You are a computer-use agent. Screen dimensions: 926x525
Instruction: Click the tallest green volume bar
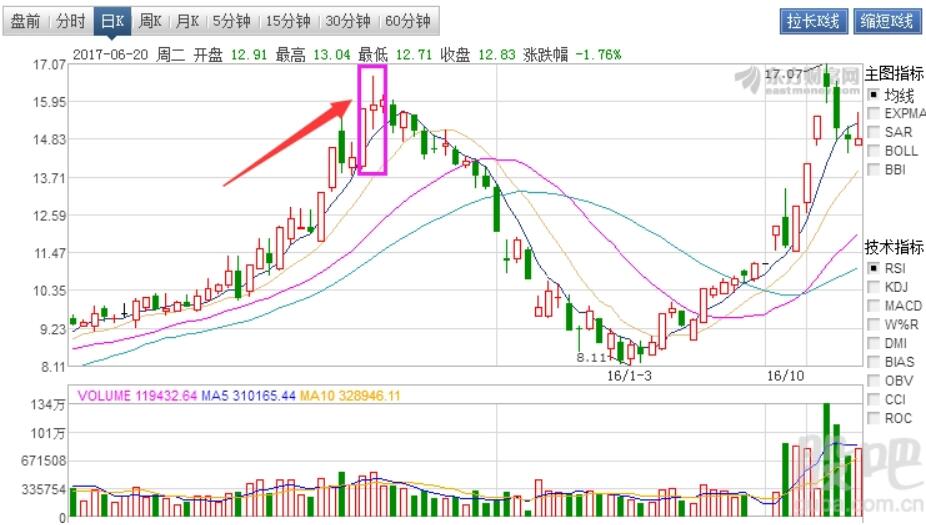(826, 460)
